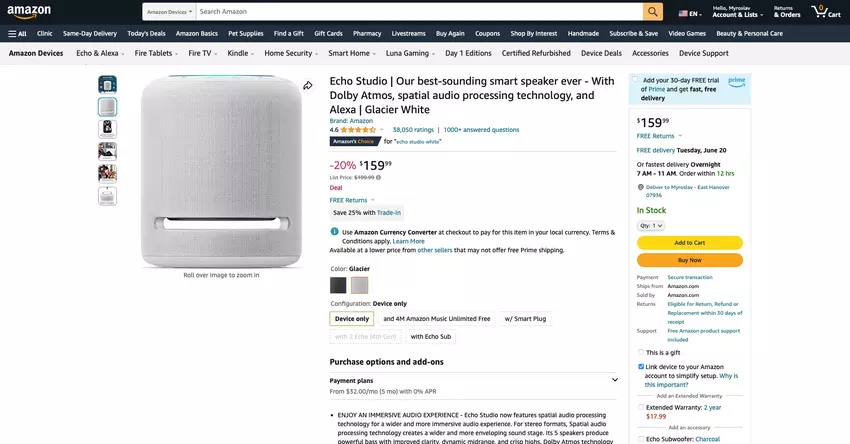The height and width of the screenshot is (444, 850).
Task: Click the Prime logo in buy box
Action: pyautogui.click(x=736, y=80)
